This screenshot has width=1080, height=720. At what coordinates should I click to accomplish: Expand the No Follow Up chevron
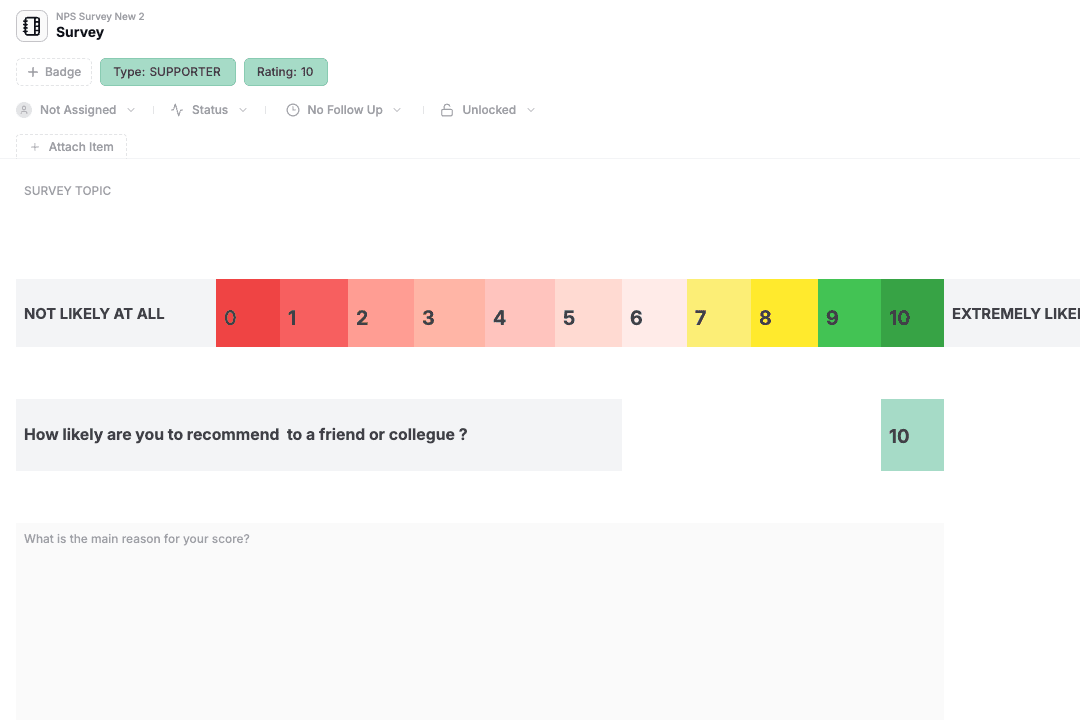tap(397, 110)
